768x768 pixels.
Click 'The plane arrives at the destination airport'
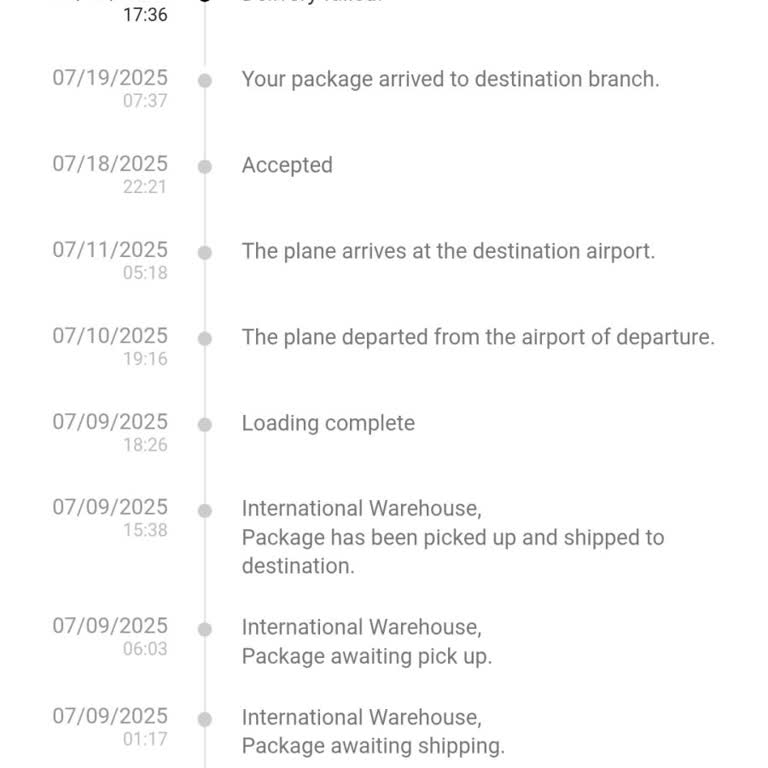click(x=448, y=251)
